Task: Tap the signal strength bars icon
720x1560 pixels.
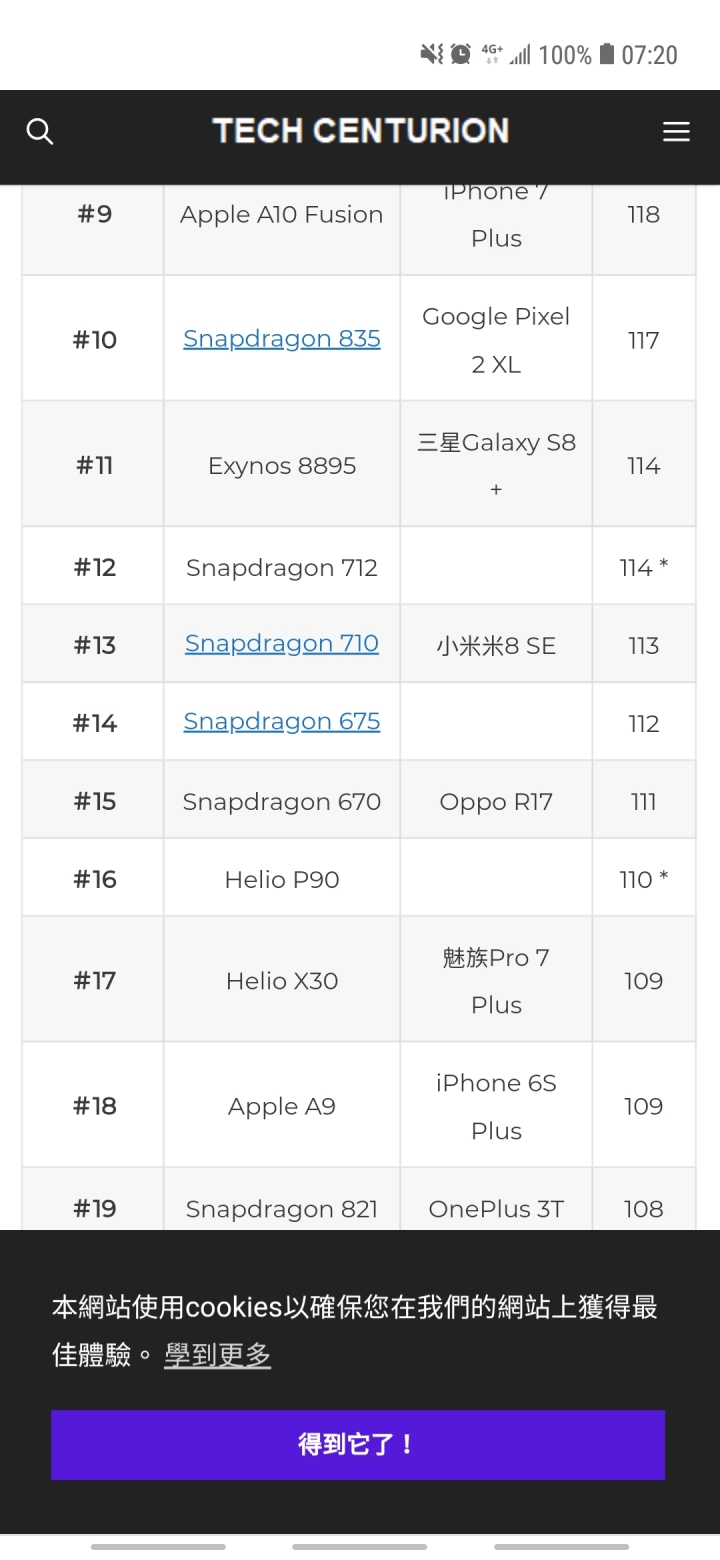Action: point(520,55)
